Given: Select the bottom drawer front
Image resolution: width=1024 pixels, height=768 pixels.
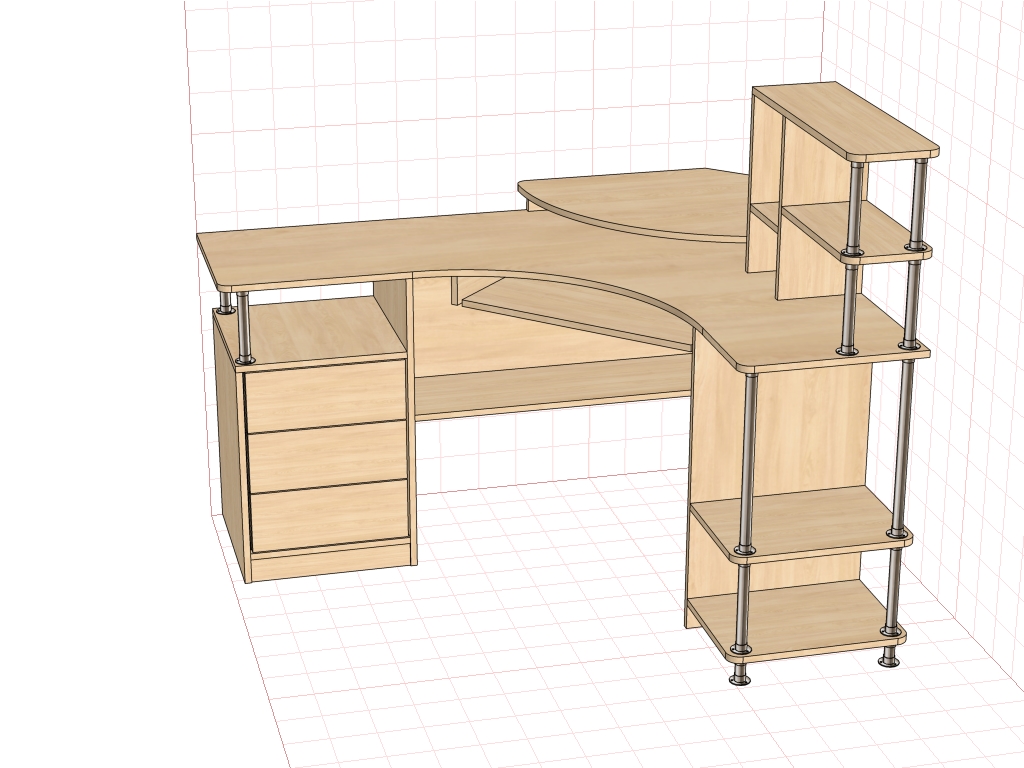Looking at the screenshot, I should coord(330,515).
